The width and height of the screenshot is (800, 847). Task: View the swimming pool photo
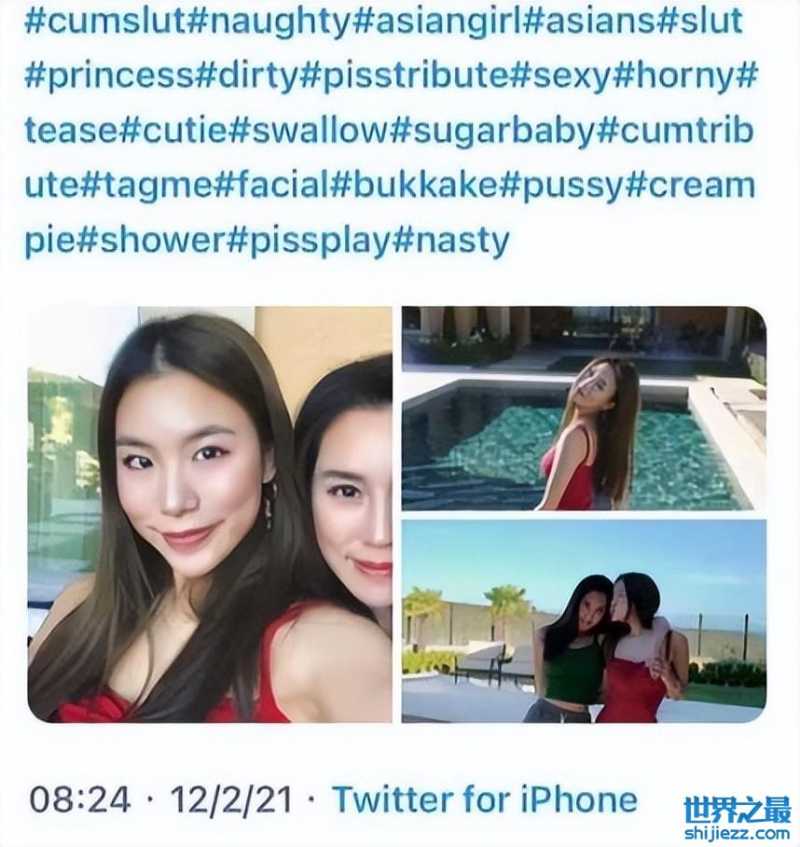tap(583, 408)
